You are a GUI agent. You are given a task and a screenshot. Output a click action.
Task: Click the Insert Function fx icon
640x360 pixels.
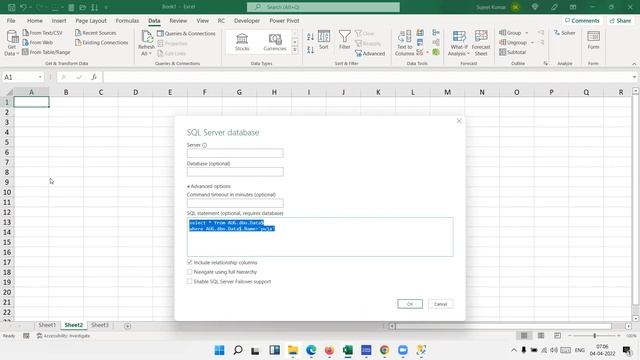point(94,77)
